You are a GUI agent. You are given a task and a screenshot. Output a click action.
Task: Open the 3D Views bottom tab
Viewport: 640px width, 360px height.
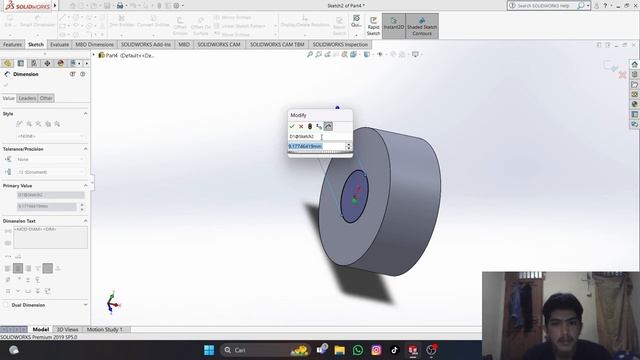(67, 329)
